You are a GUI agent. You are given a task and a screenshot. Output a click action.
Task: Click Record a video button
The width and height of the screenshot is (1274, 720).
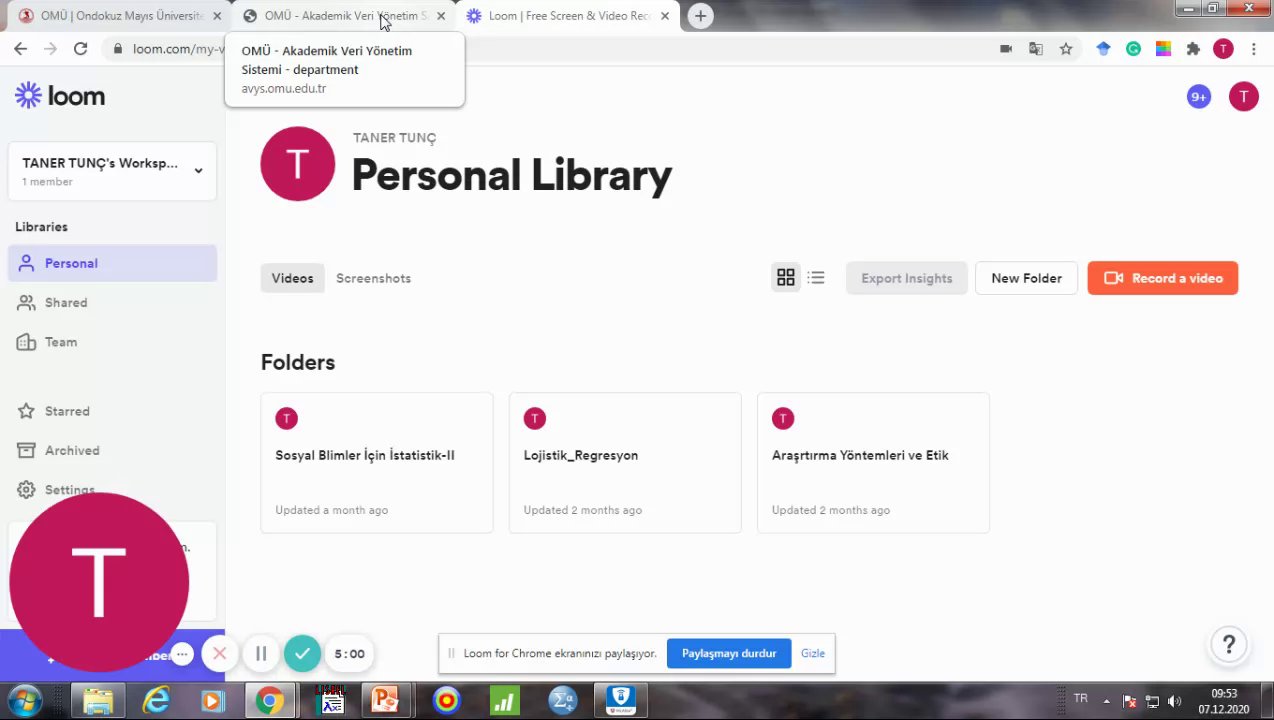[x=1162, y=278]
